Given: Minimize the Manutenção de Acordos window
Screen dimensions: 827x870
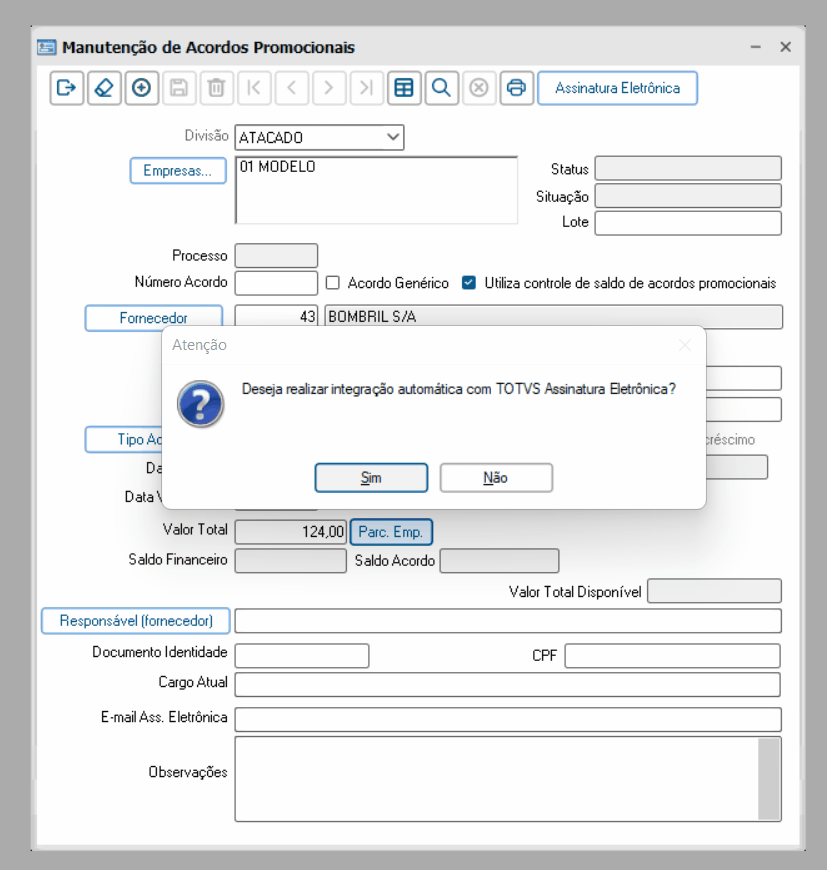Looking at the screenshot, I should point(755,47).
